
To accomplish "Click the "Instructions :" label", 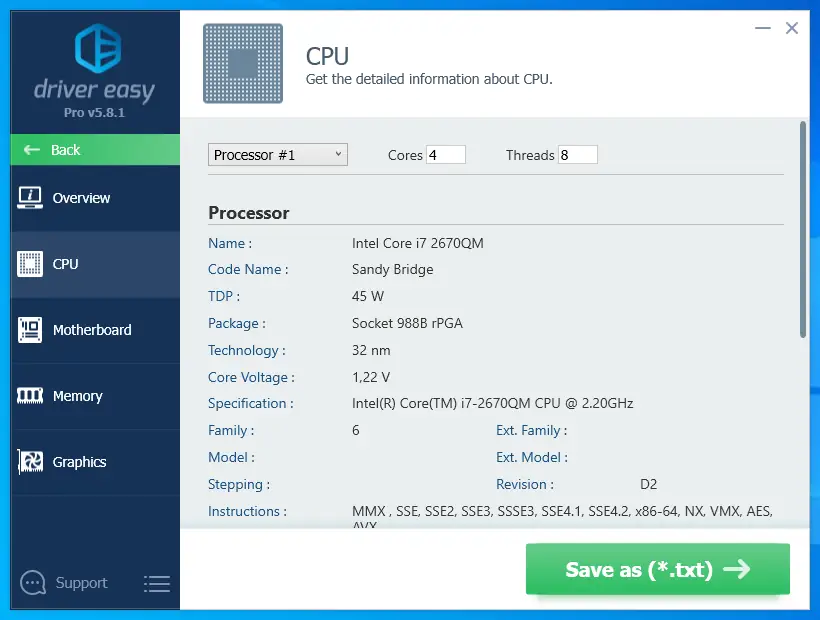I will (247, 511).
